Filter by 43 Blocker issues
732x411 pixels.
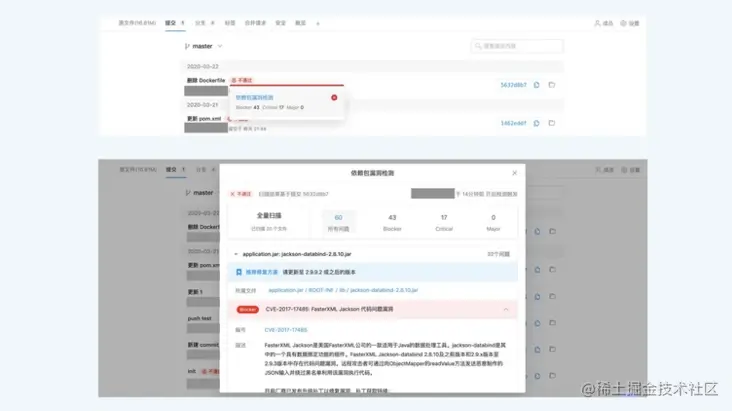click(x=392, y=222)
